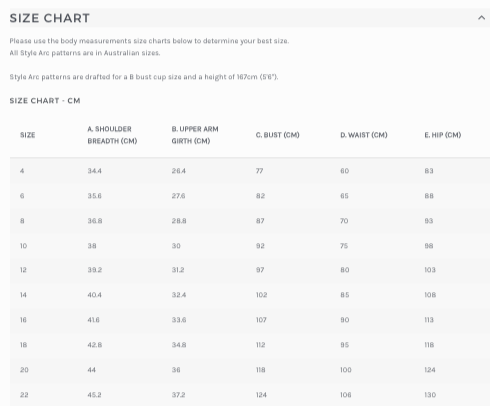This screenshot has width=490, height=406.
Task: Select the C. Bust (CM) column header
Action: [278, 135]
